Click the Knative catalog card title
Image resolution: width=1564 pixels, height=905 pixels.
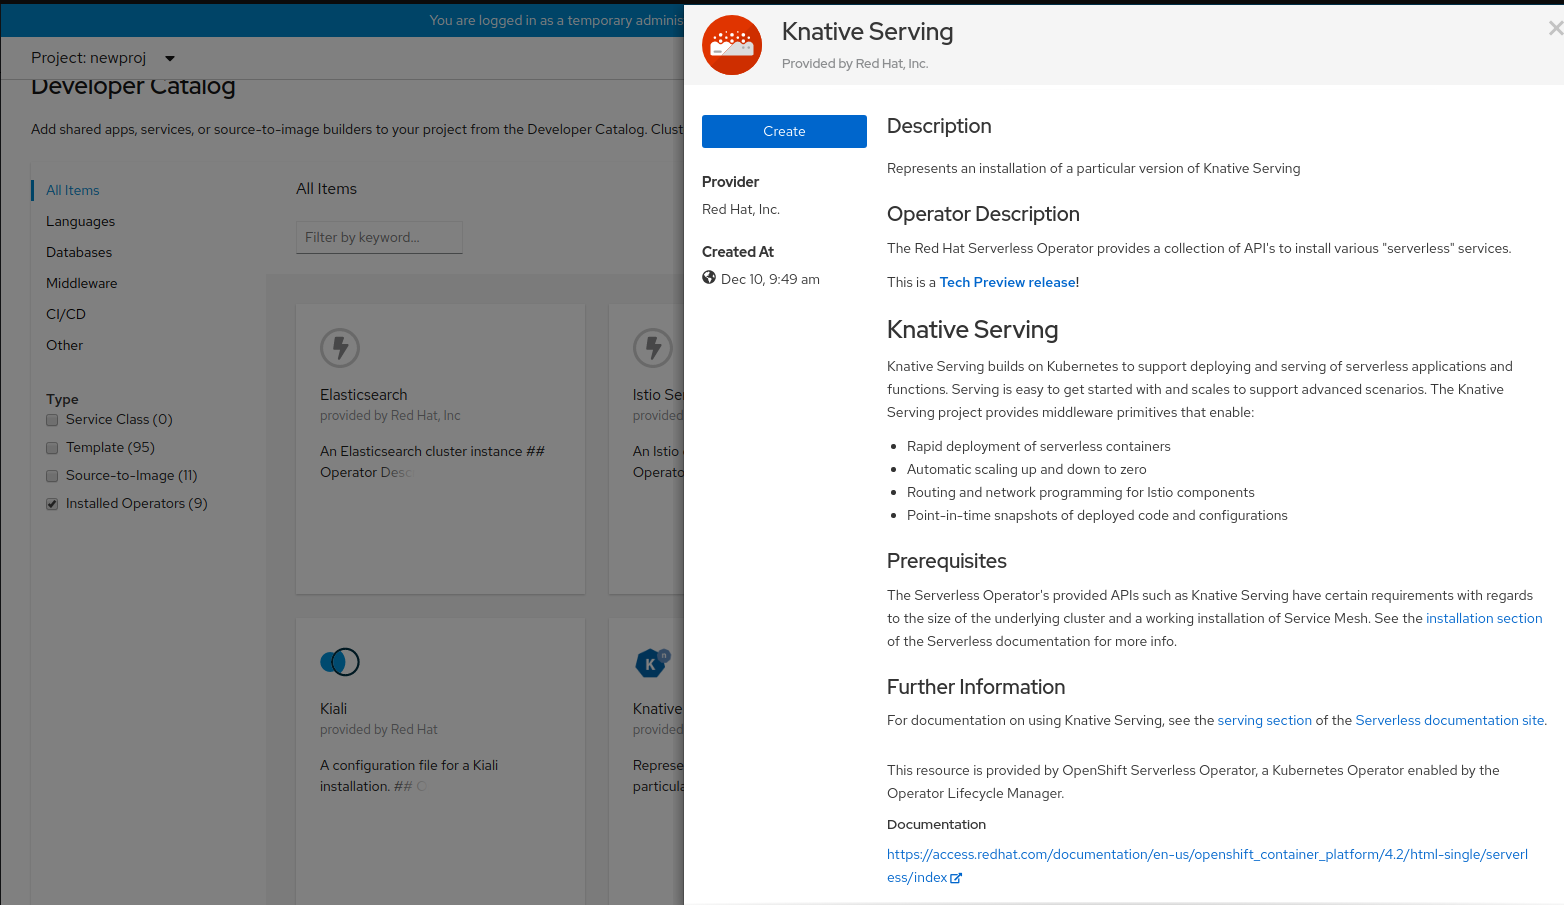click(x=658, y=709)
